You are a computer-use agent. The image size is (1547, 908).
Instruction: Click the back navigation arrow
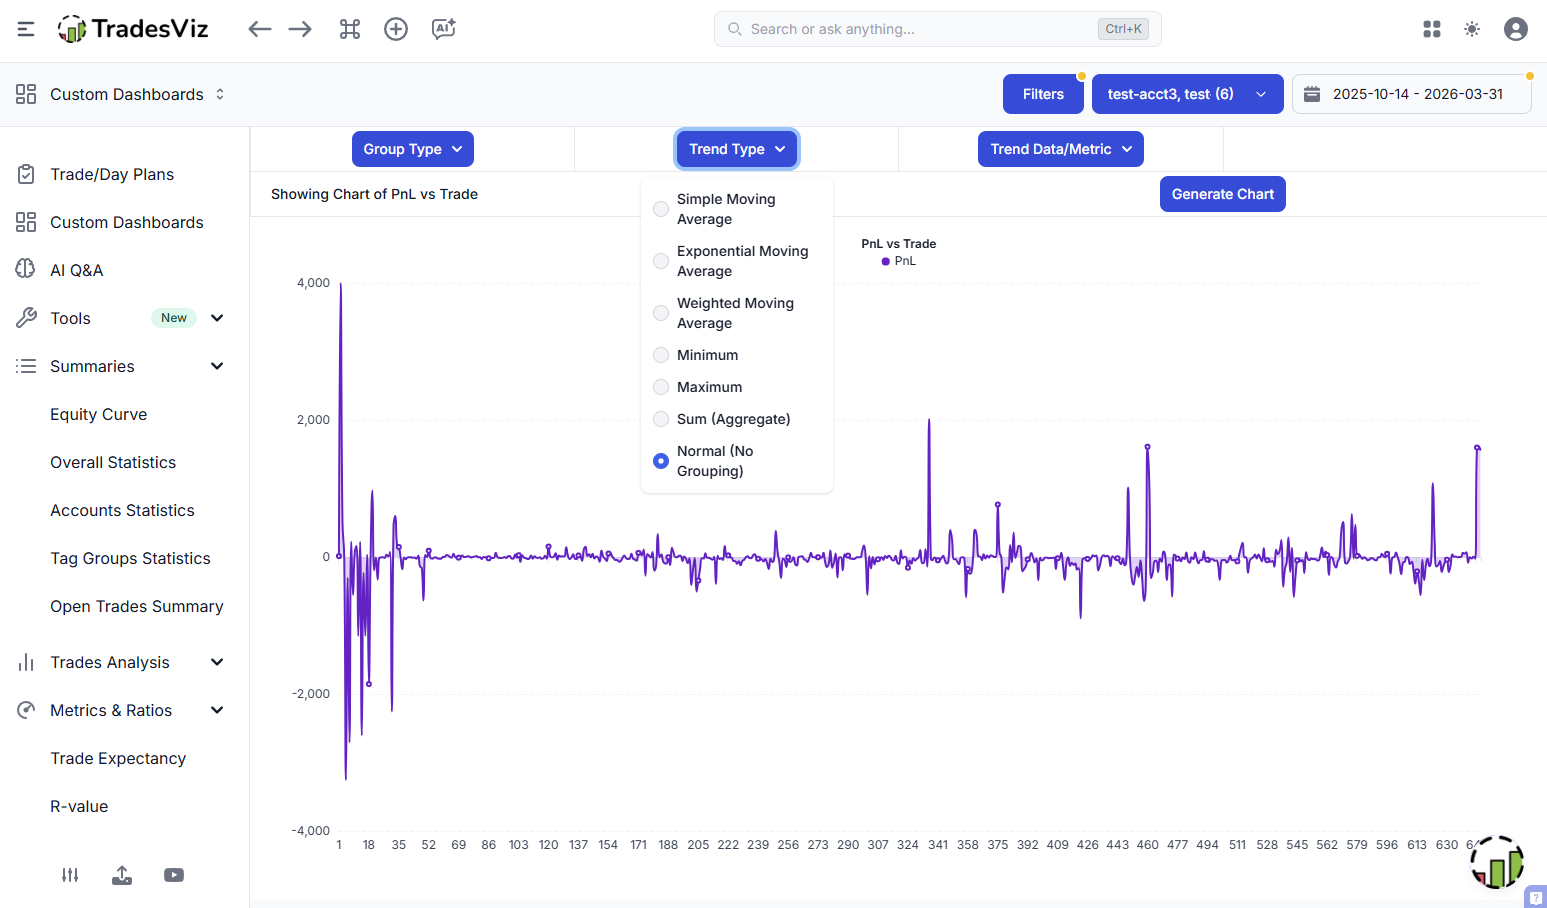coord(260,29)
